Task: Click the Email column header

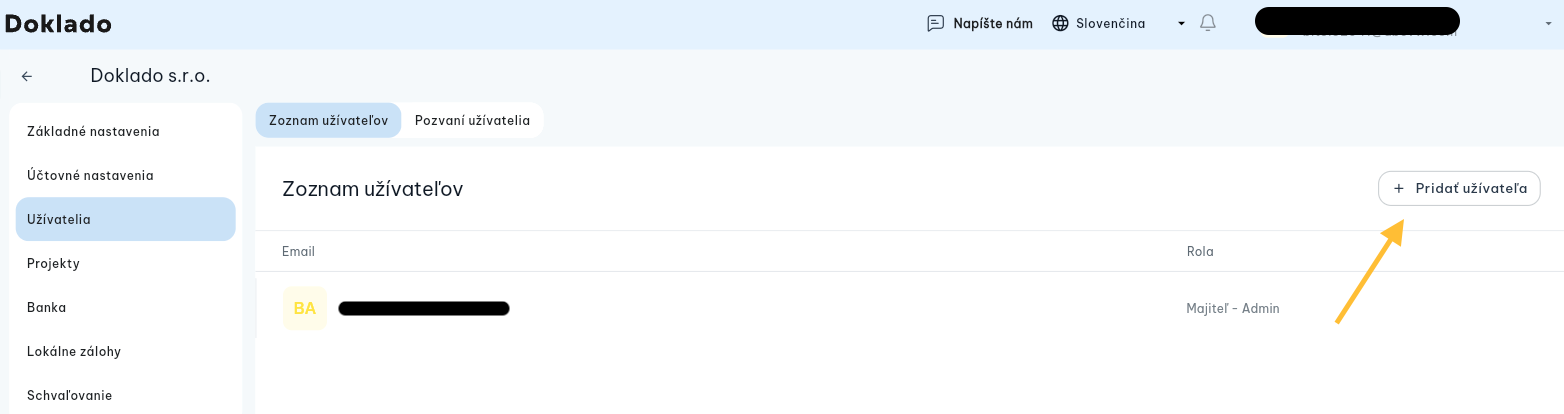Action: [298, 251]
